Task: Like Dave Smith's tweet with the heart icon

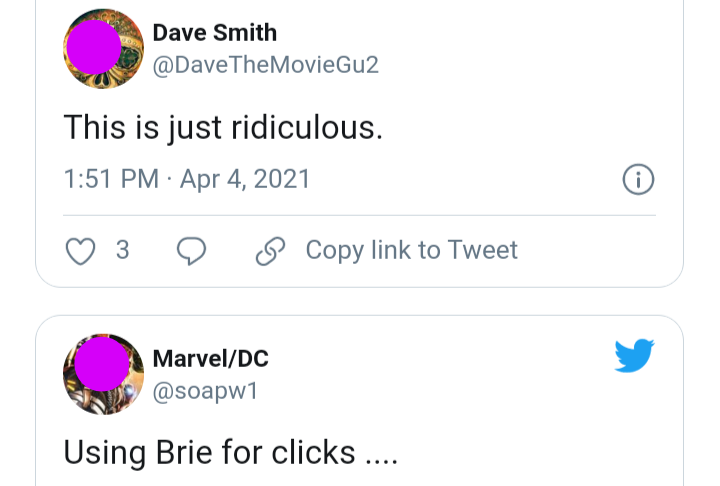Action: [x=79, y=250]
